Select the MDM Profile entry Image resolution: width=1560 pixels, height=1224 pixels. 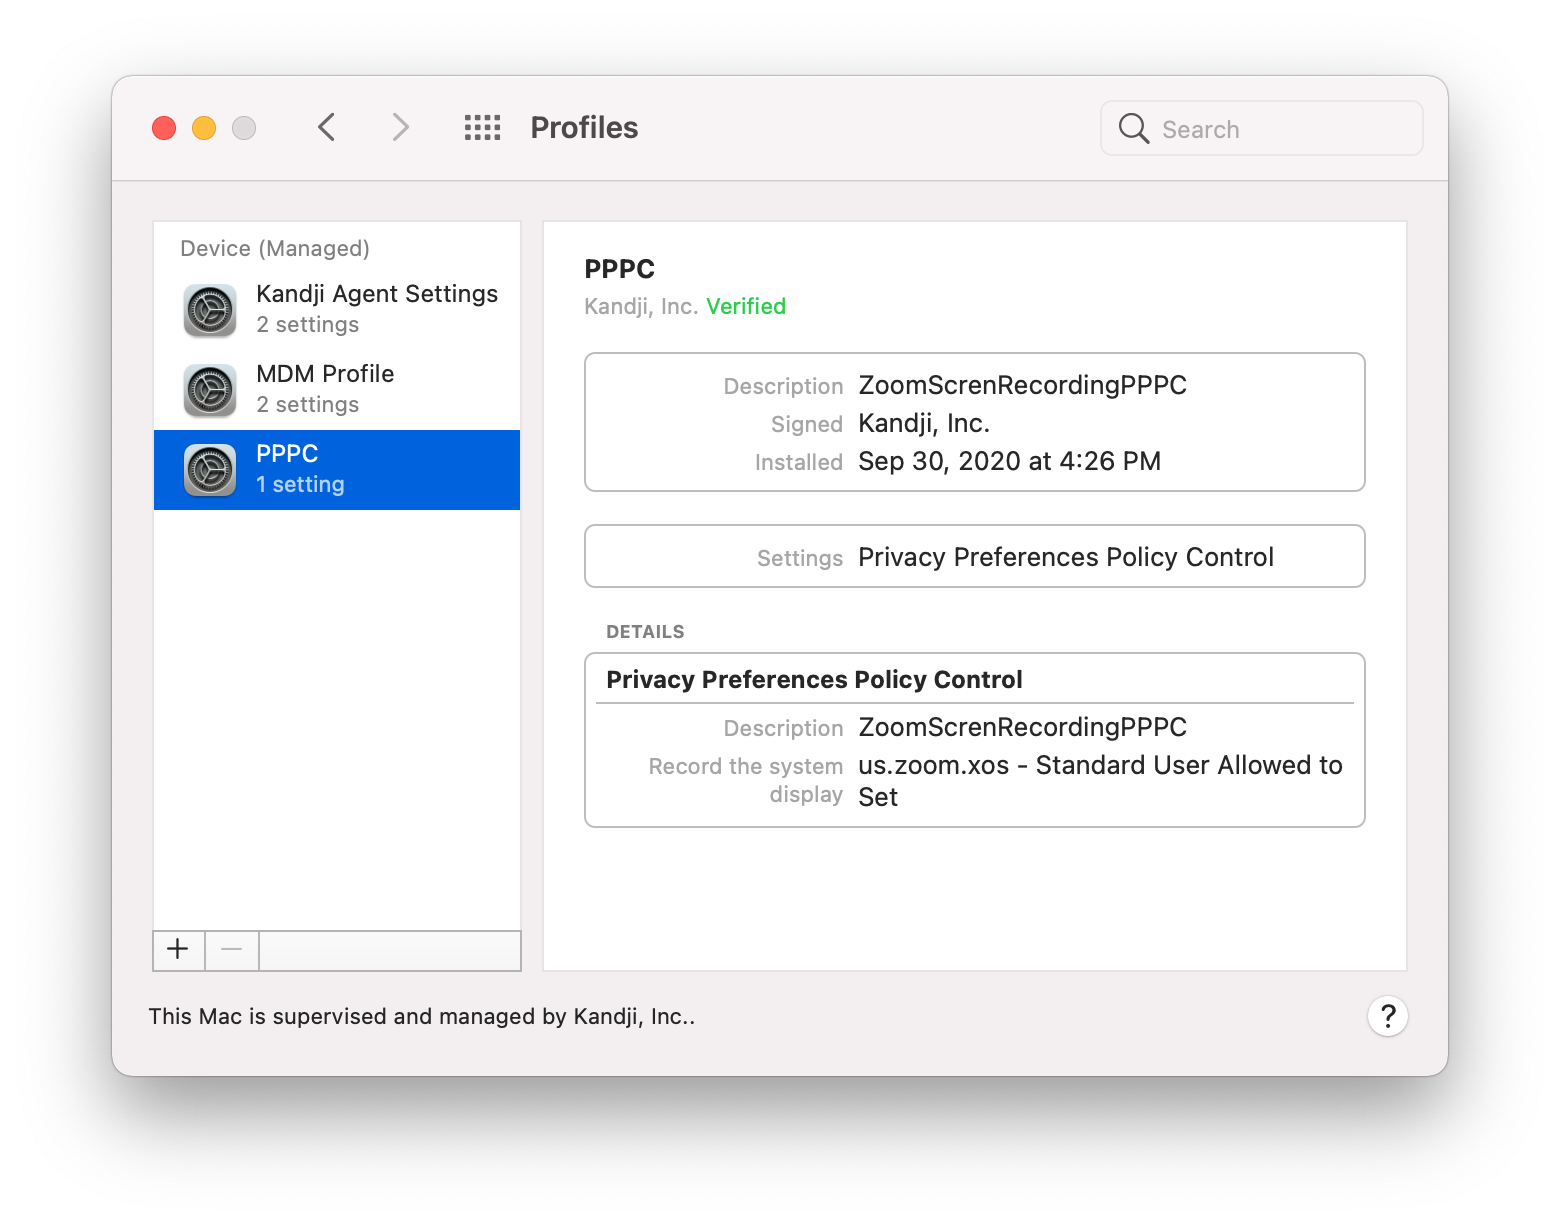point(325,388)
